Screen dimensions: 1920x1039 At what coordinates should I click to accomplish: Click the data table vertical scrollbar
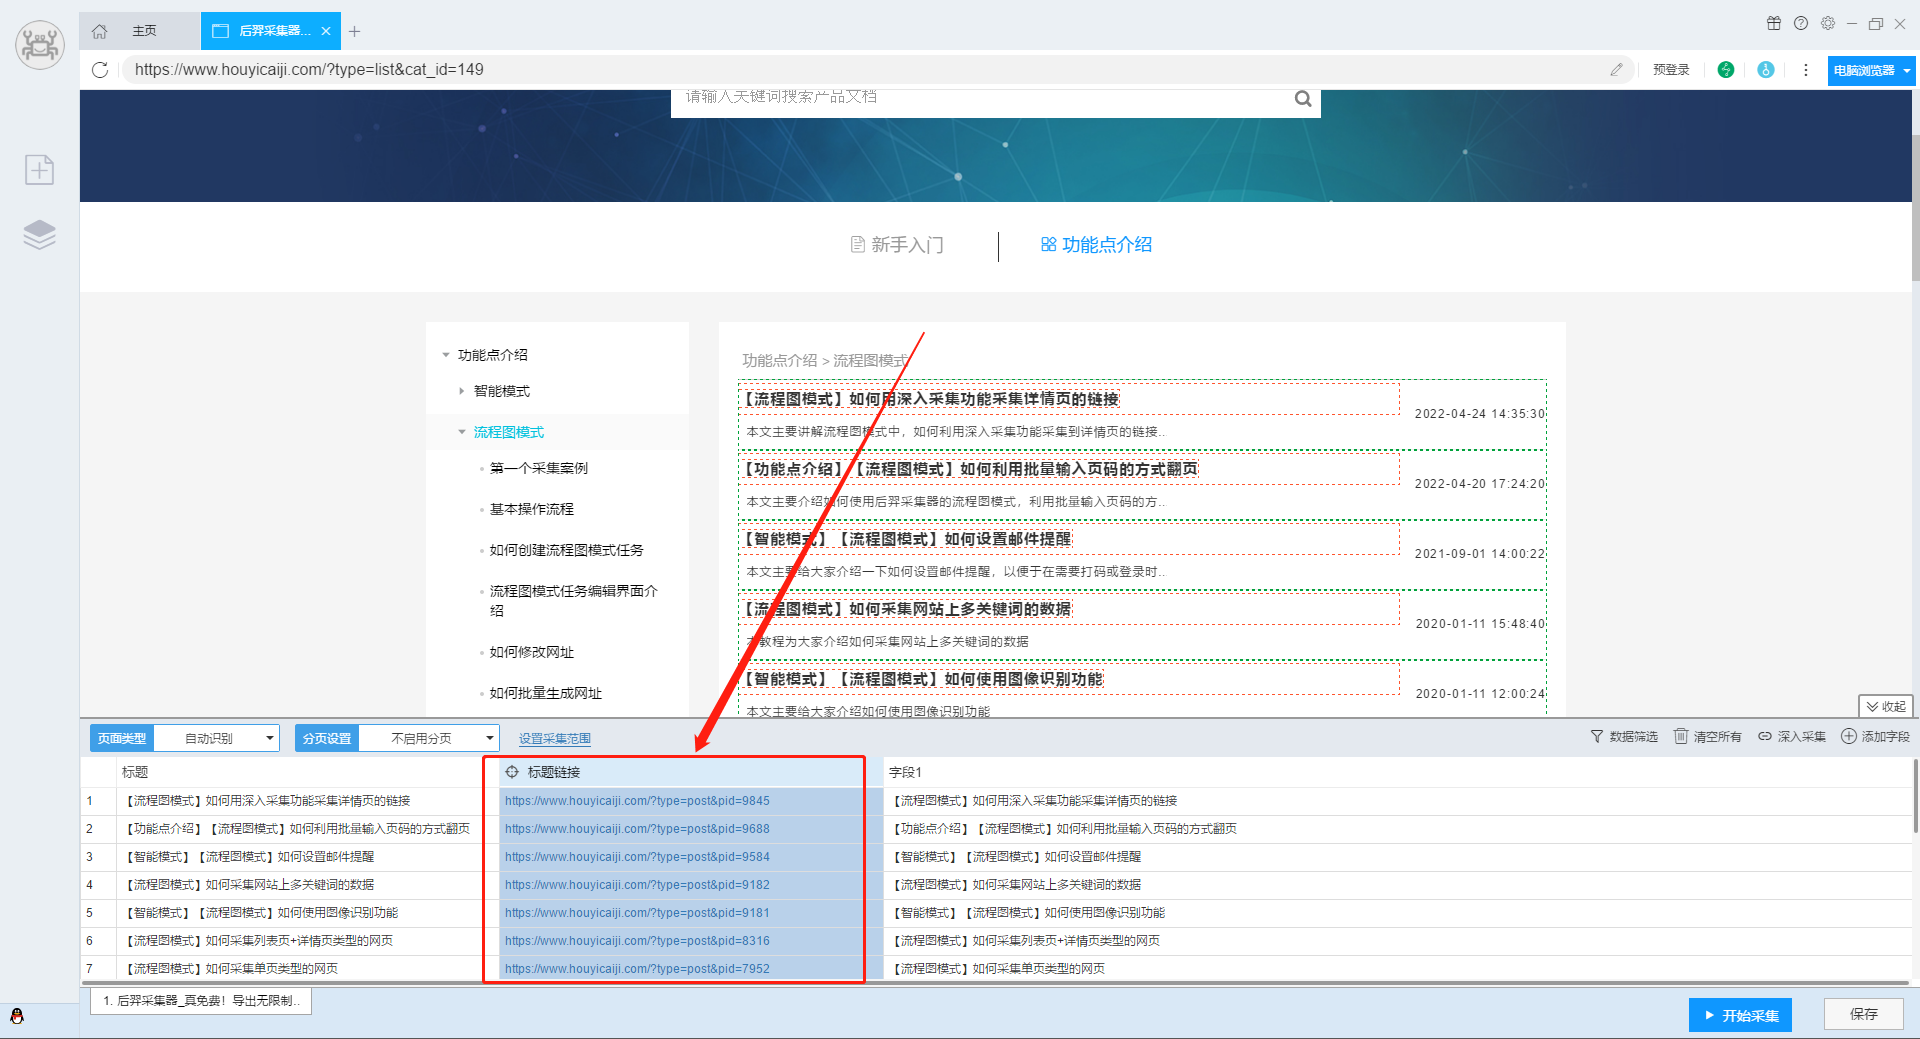(1915, 796)
